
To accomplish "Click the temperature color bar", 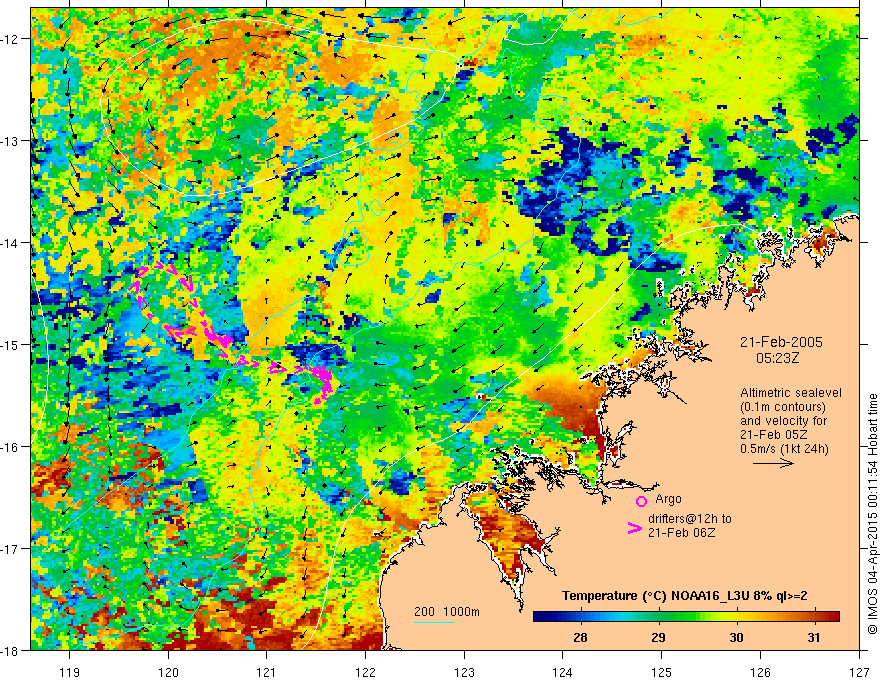I will pos(686,617).
